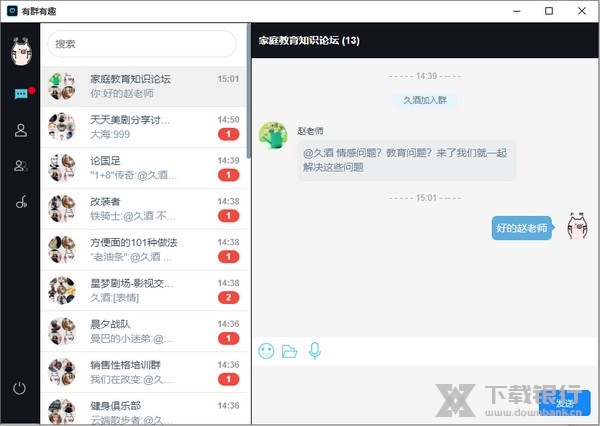Open the 销售性格培训群 conversation
600x426 pixels.
(144, 373)
